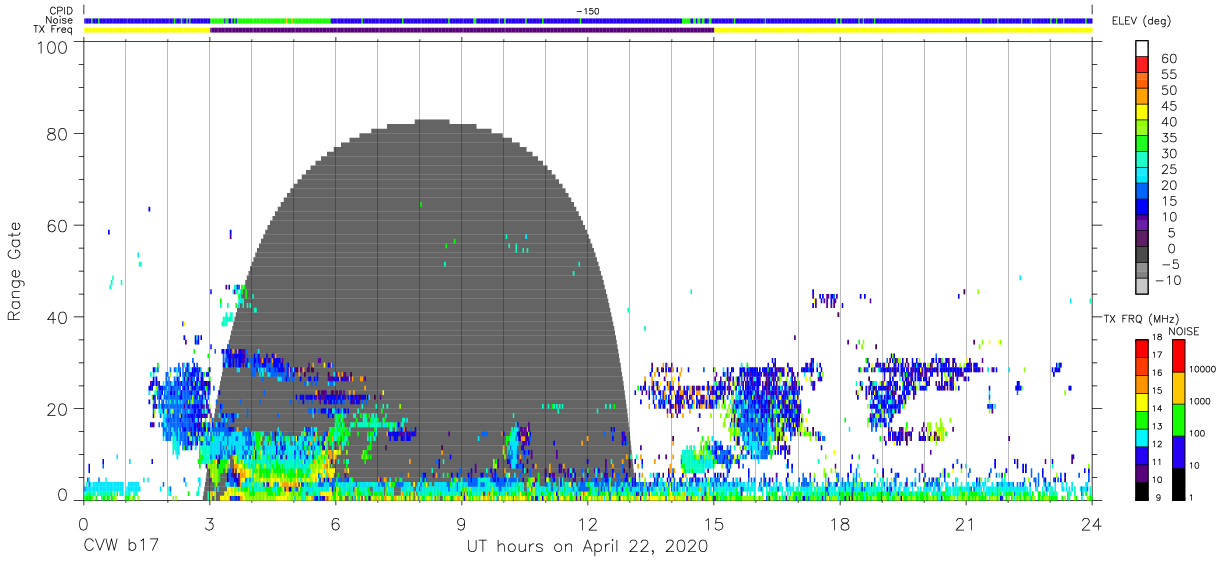Click the 3 hour tick label on time axis

[209, 524]
